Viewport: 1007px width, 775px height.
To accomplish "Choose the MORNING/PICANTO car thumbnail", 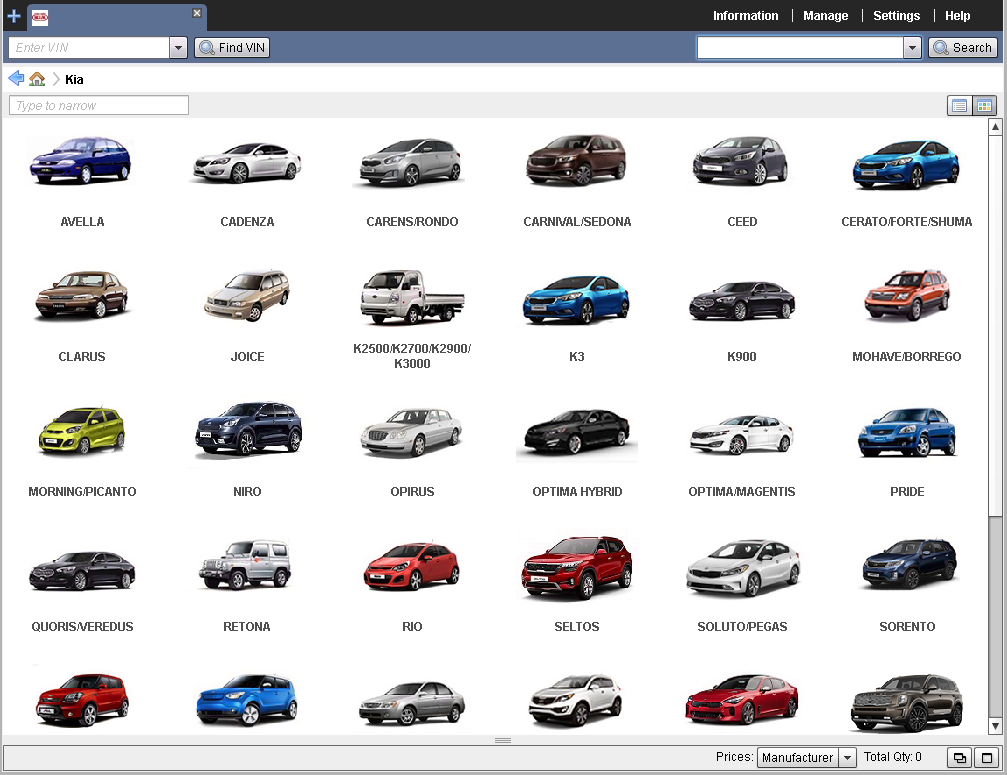I will [x=82, y=432].
